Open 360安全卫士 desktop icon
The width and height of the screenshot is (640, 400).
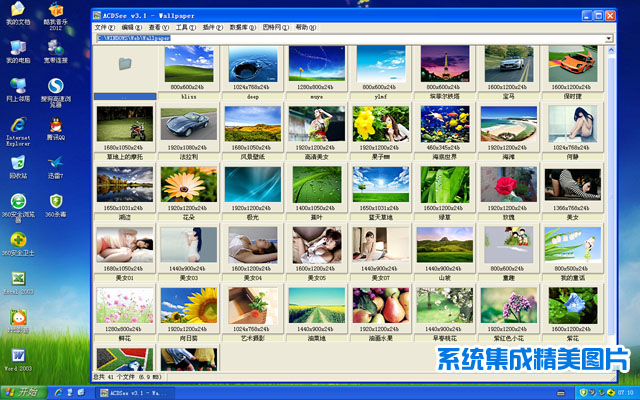pyautogui.click(x=18, y=244)
